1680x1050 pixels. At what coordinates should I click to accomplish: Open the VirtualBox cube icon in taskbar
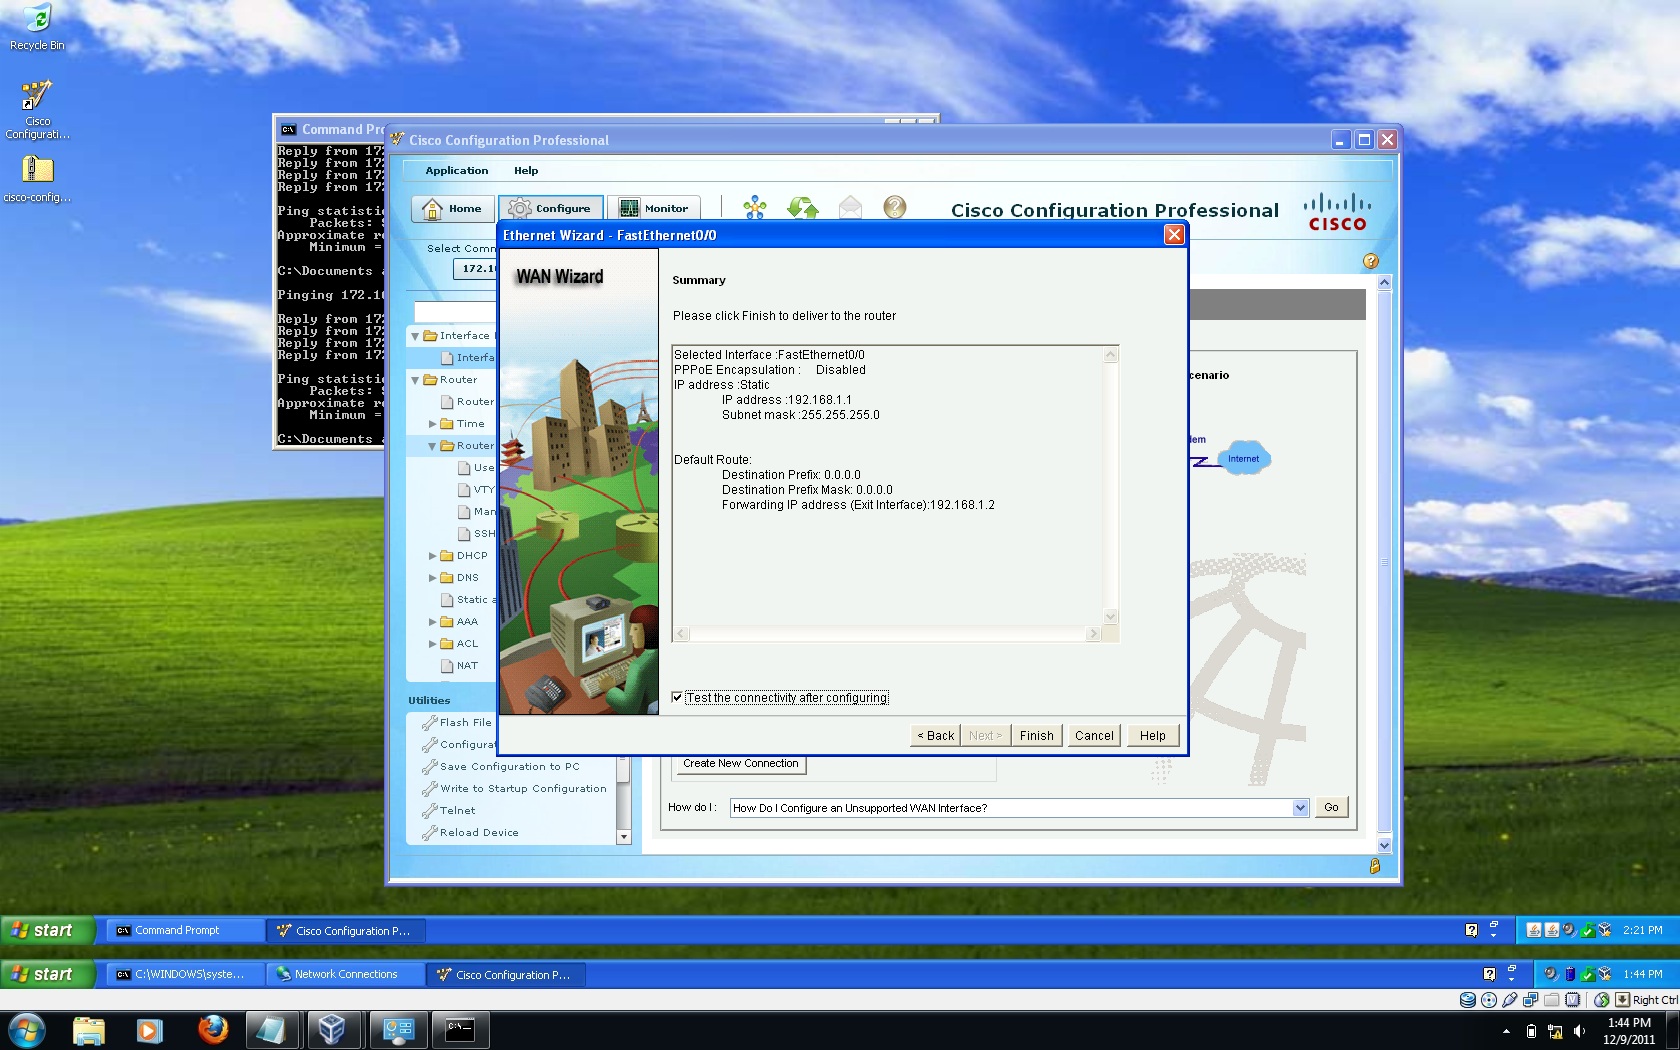click(332, 1029)
